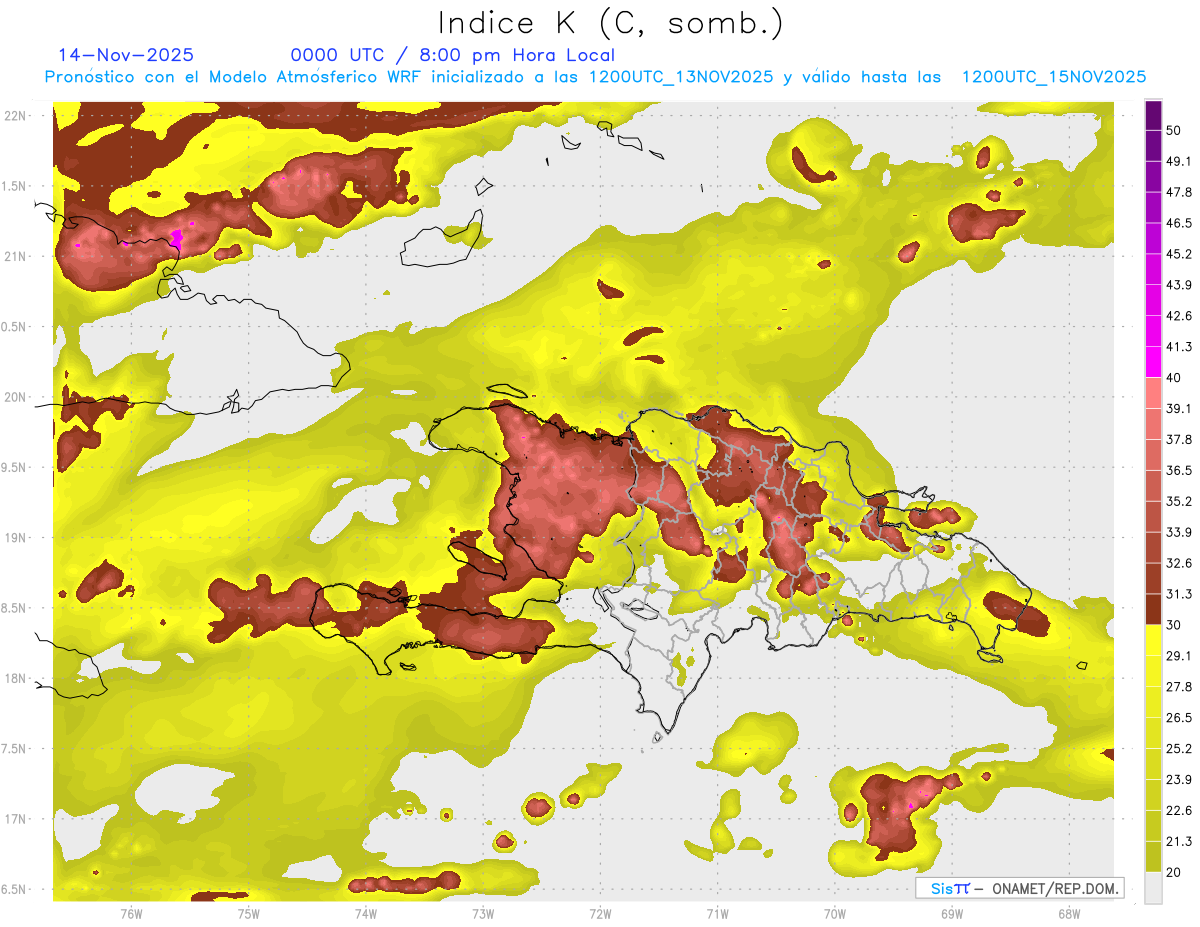The width and height of the screenshot is (1200, 927).
Task: Click the "18N" latitude label
Action: point(15,678)
